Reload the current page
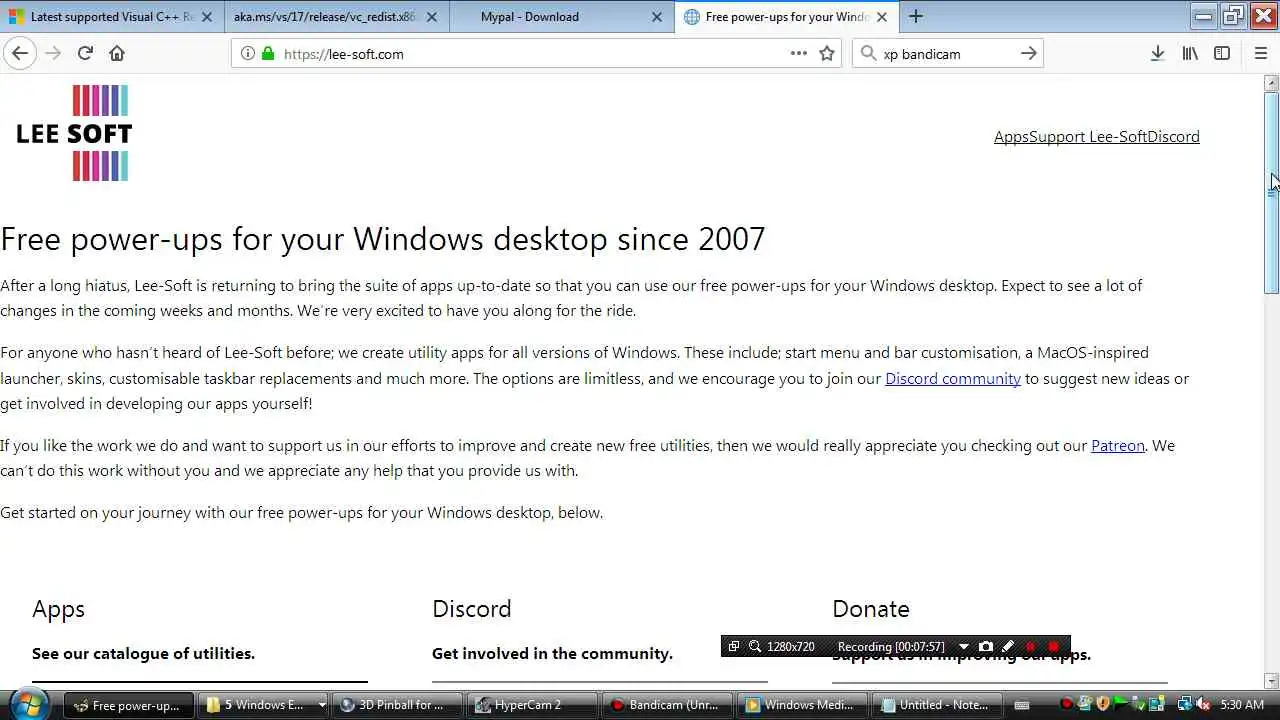Image resolution: width=1280 pixels, height=720 pixels. [x=85, y=53]
